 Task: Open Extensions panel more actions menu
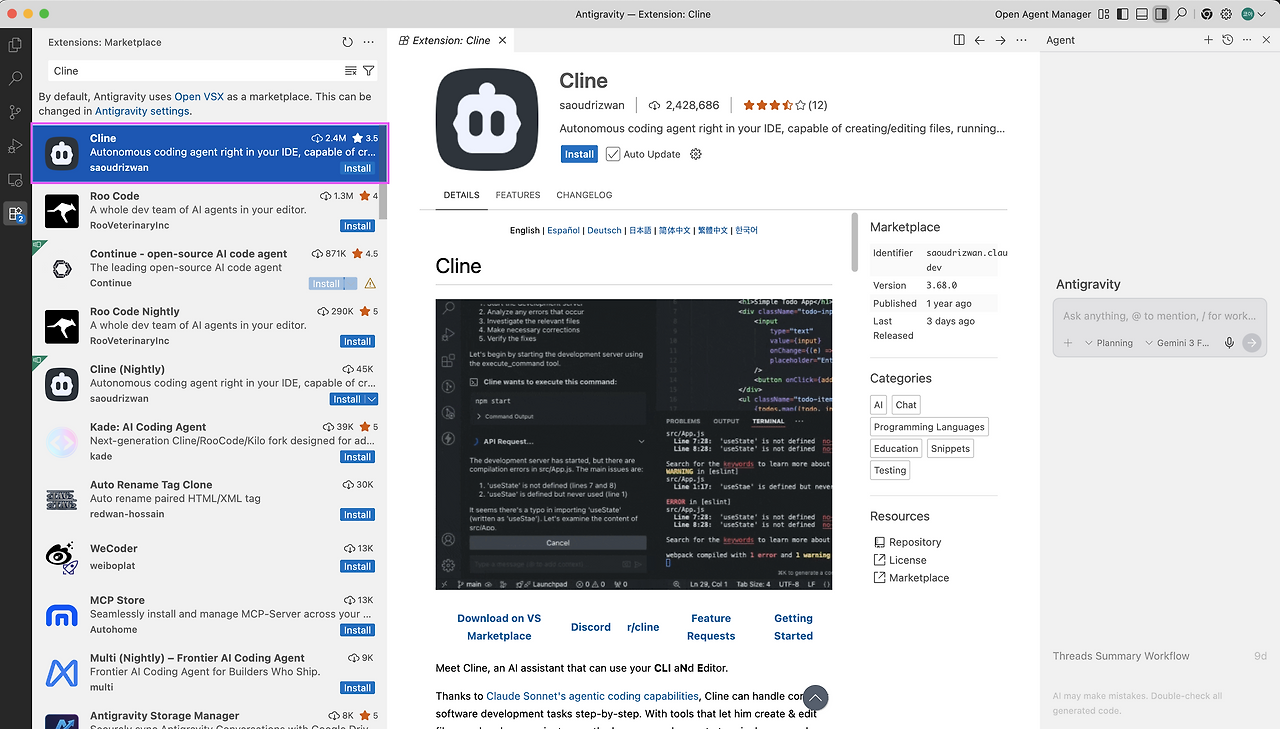coord(369,42)
